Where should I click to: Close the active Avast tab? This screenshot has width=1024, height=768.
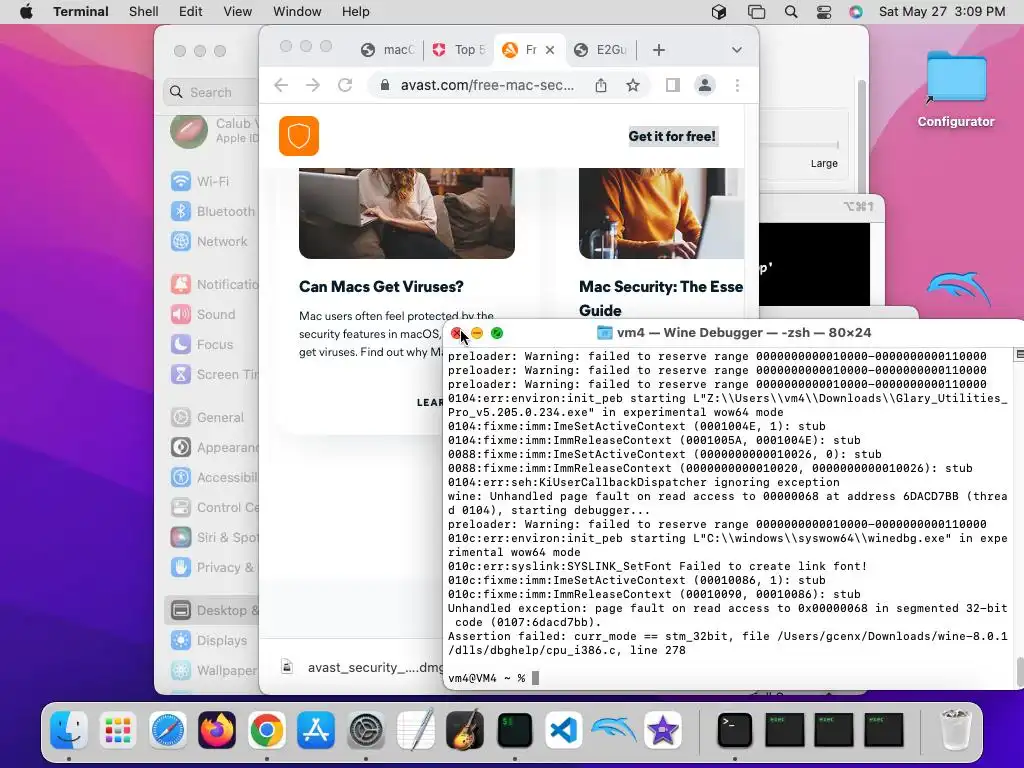coord(550,50)
